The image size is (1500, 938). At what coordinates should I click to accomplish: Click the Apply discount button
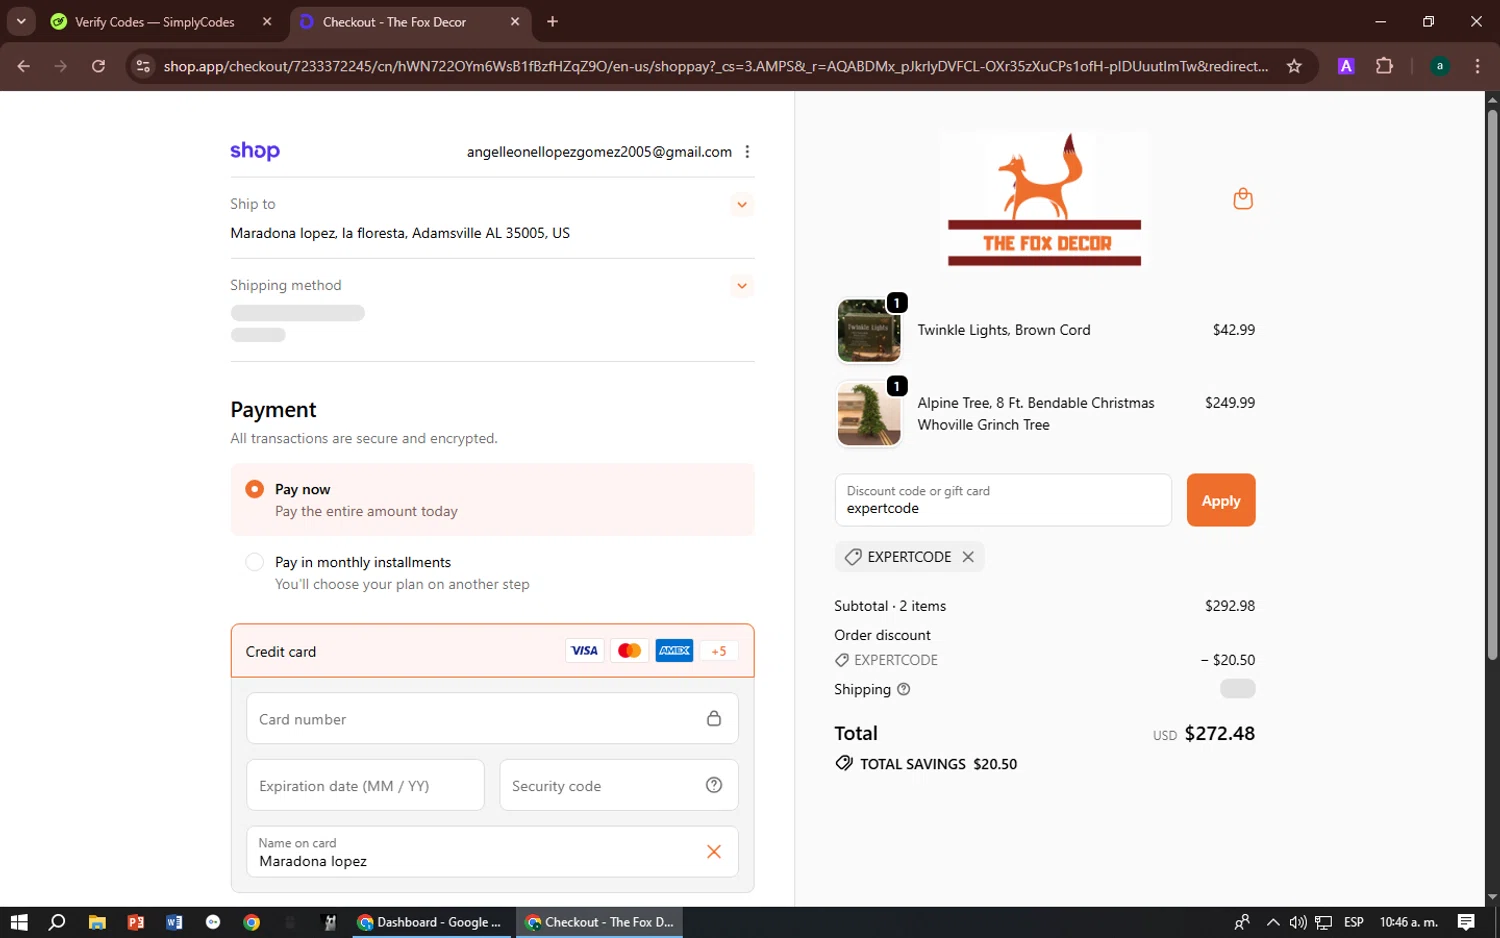tap(1221, 500)
